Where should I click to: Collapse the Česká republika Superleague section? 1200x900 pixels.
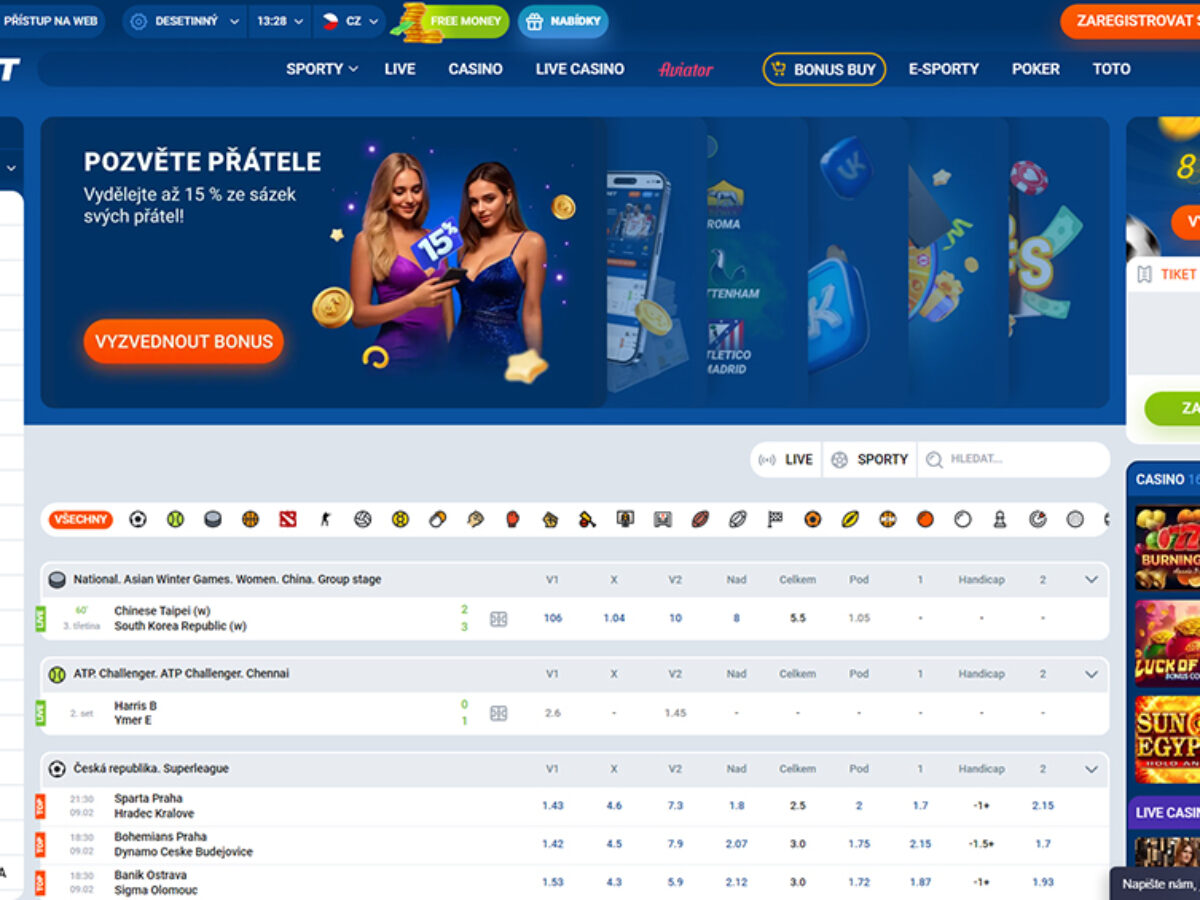(x=1091, y=769)
